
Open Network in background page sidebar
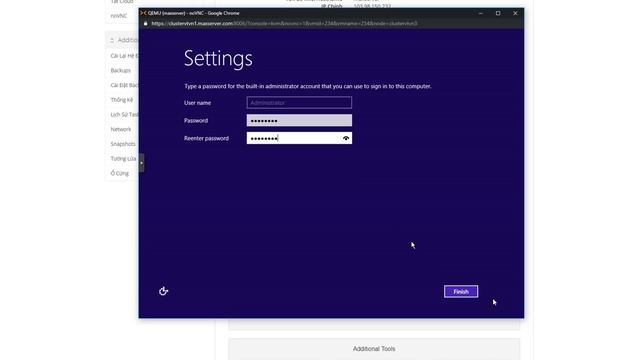pyautogui.click(x=121, y=129)
